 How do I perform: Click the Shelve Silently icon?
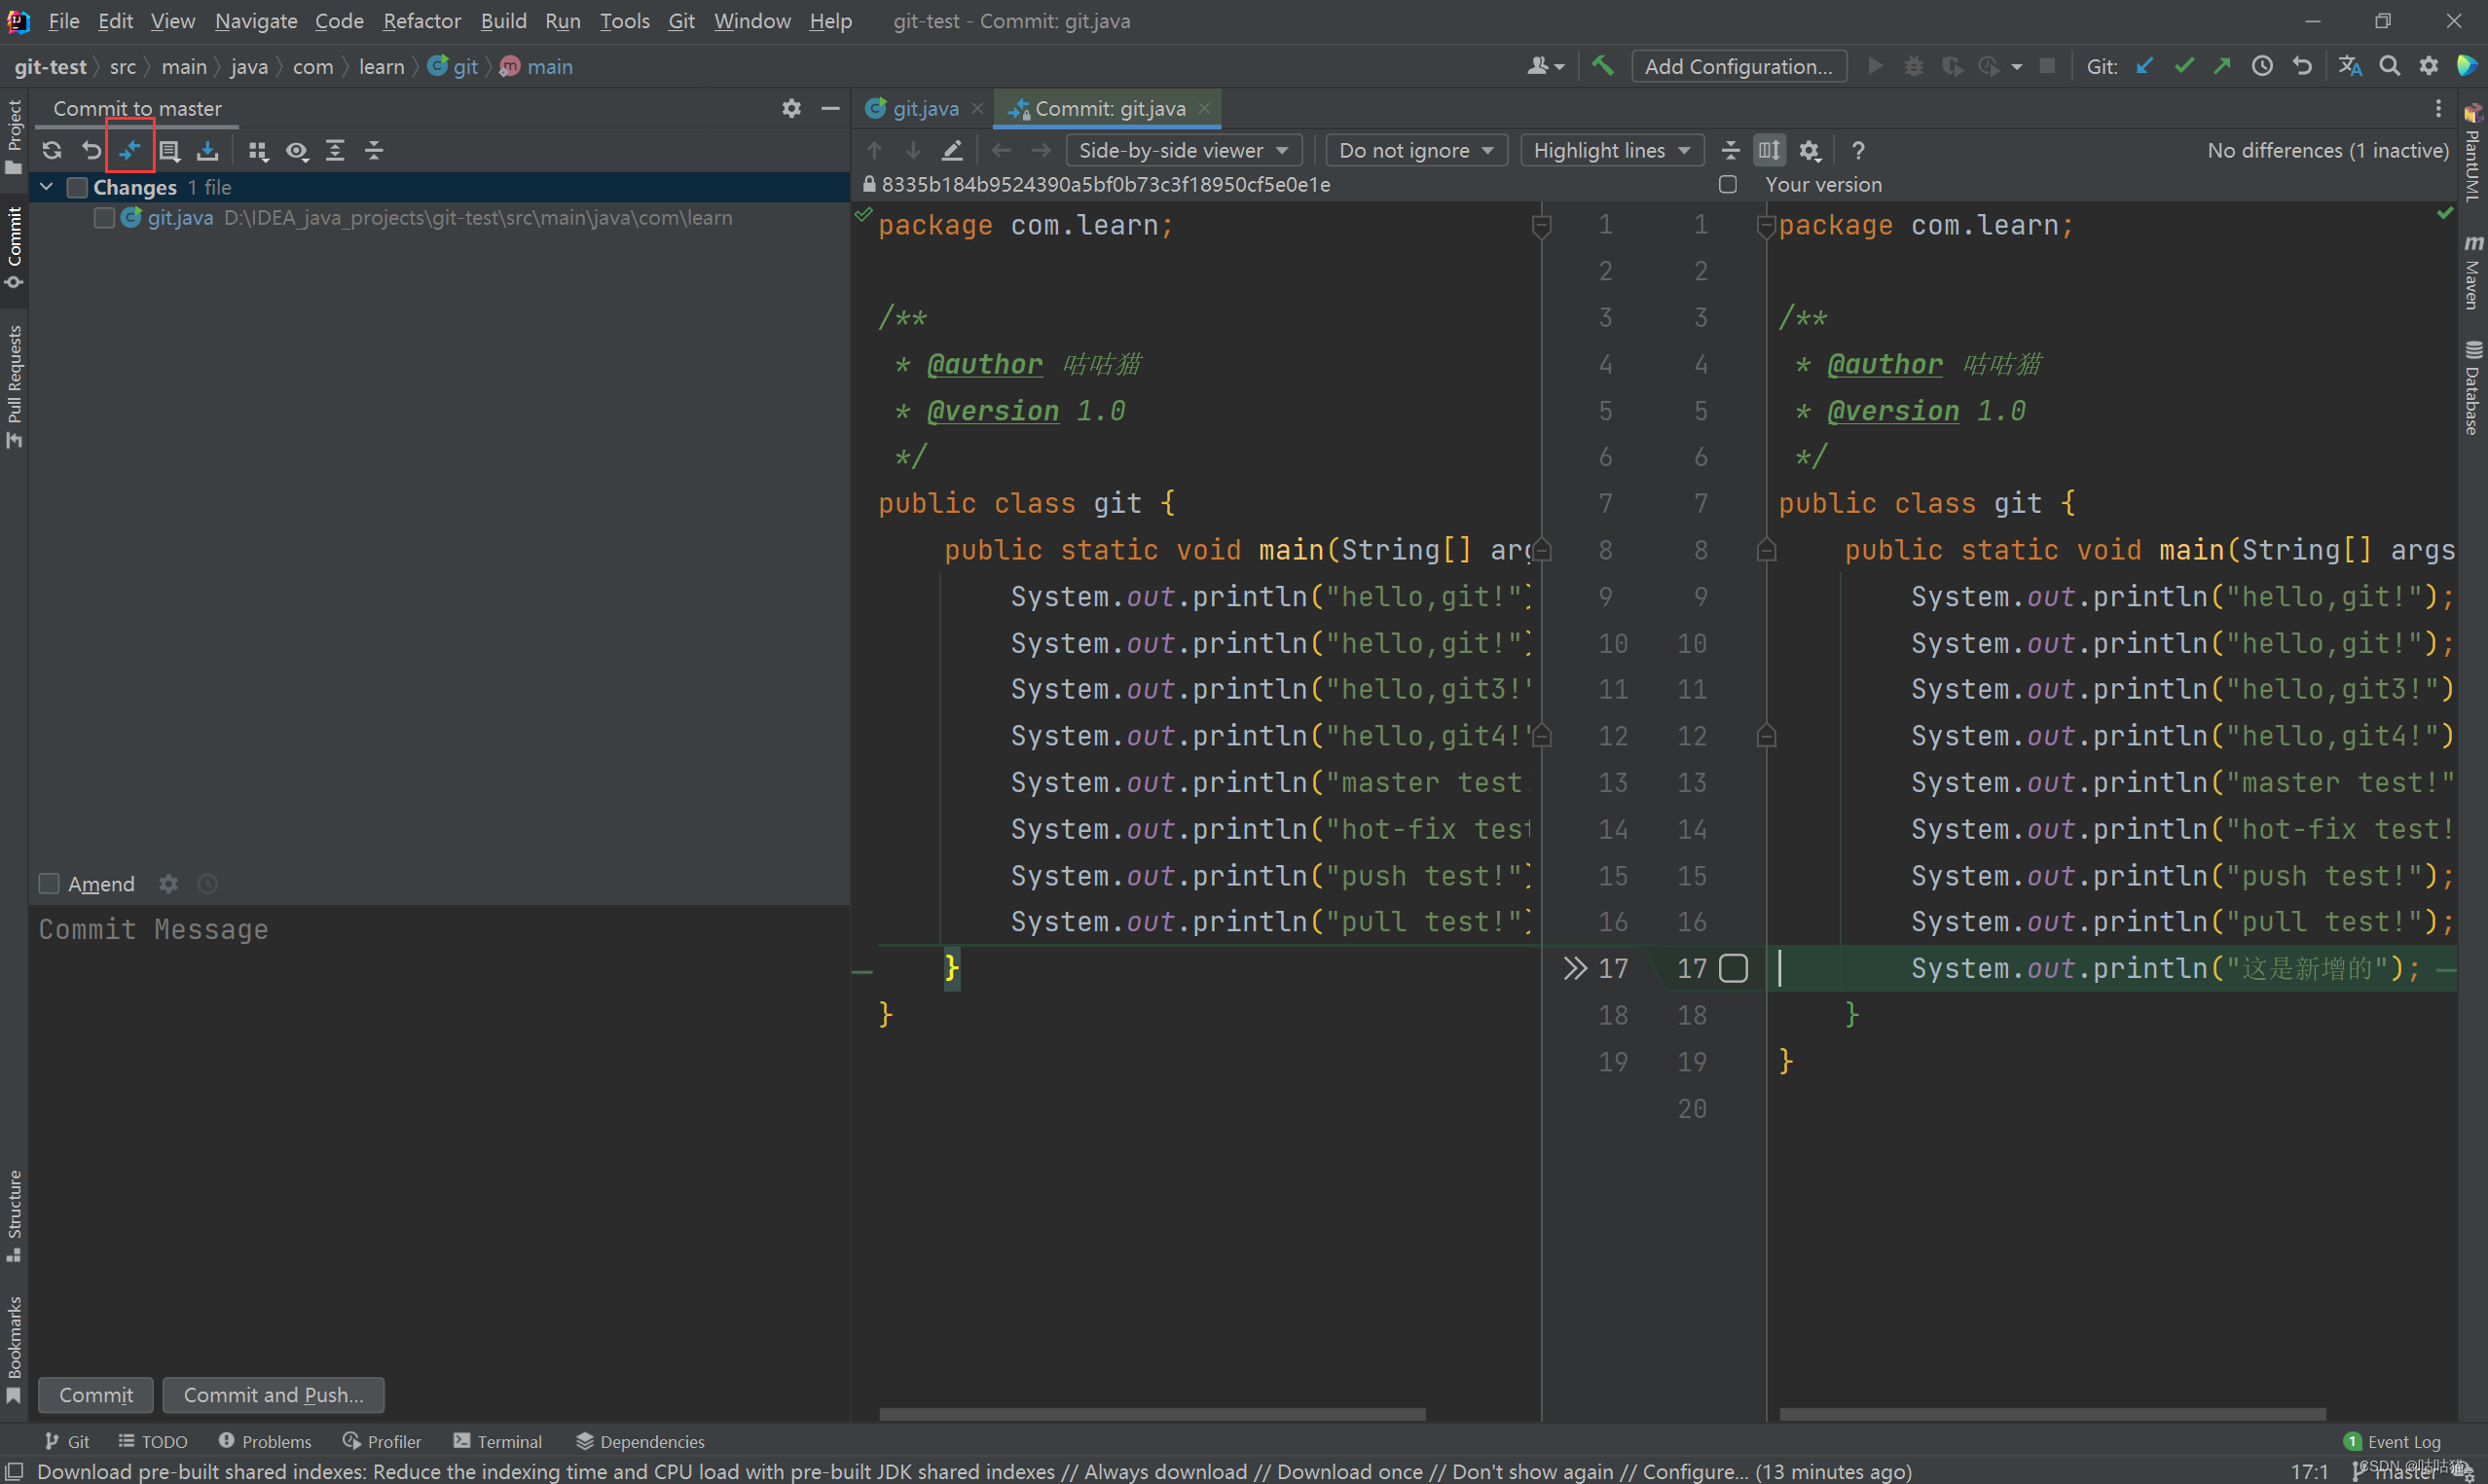click(207, 150)
